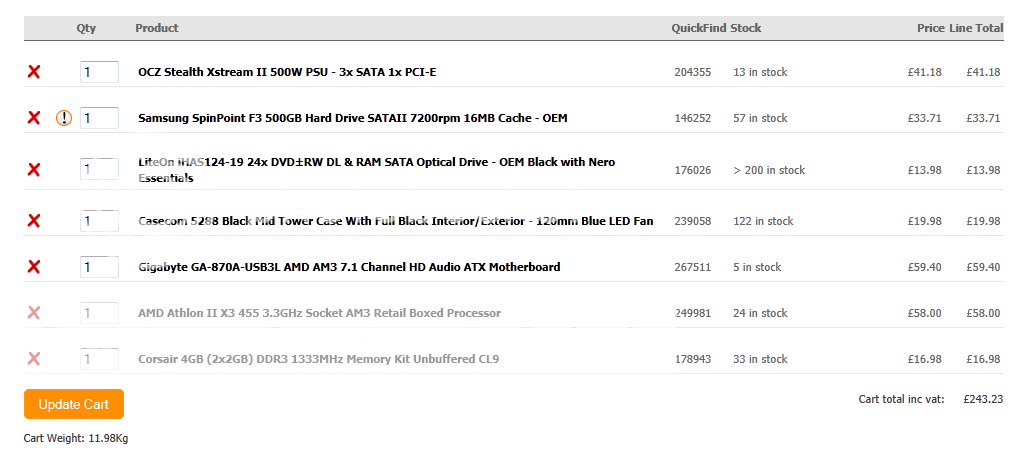This screenshot has width=1035, height=451.
Task: Delete Gigabyte GA-870A motherboard from cart
Action: 34,267
